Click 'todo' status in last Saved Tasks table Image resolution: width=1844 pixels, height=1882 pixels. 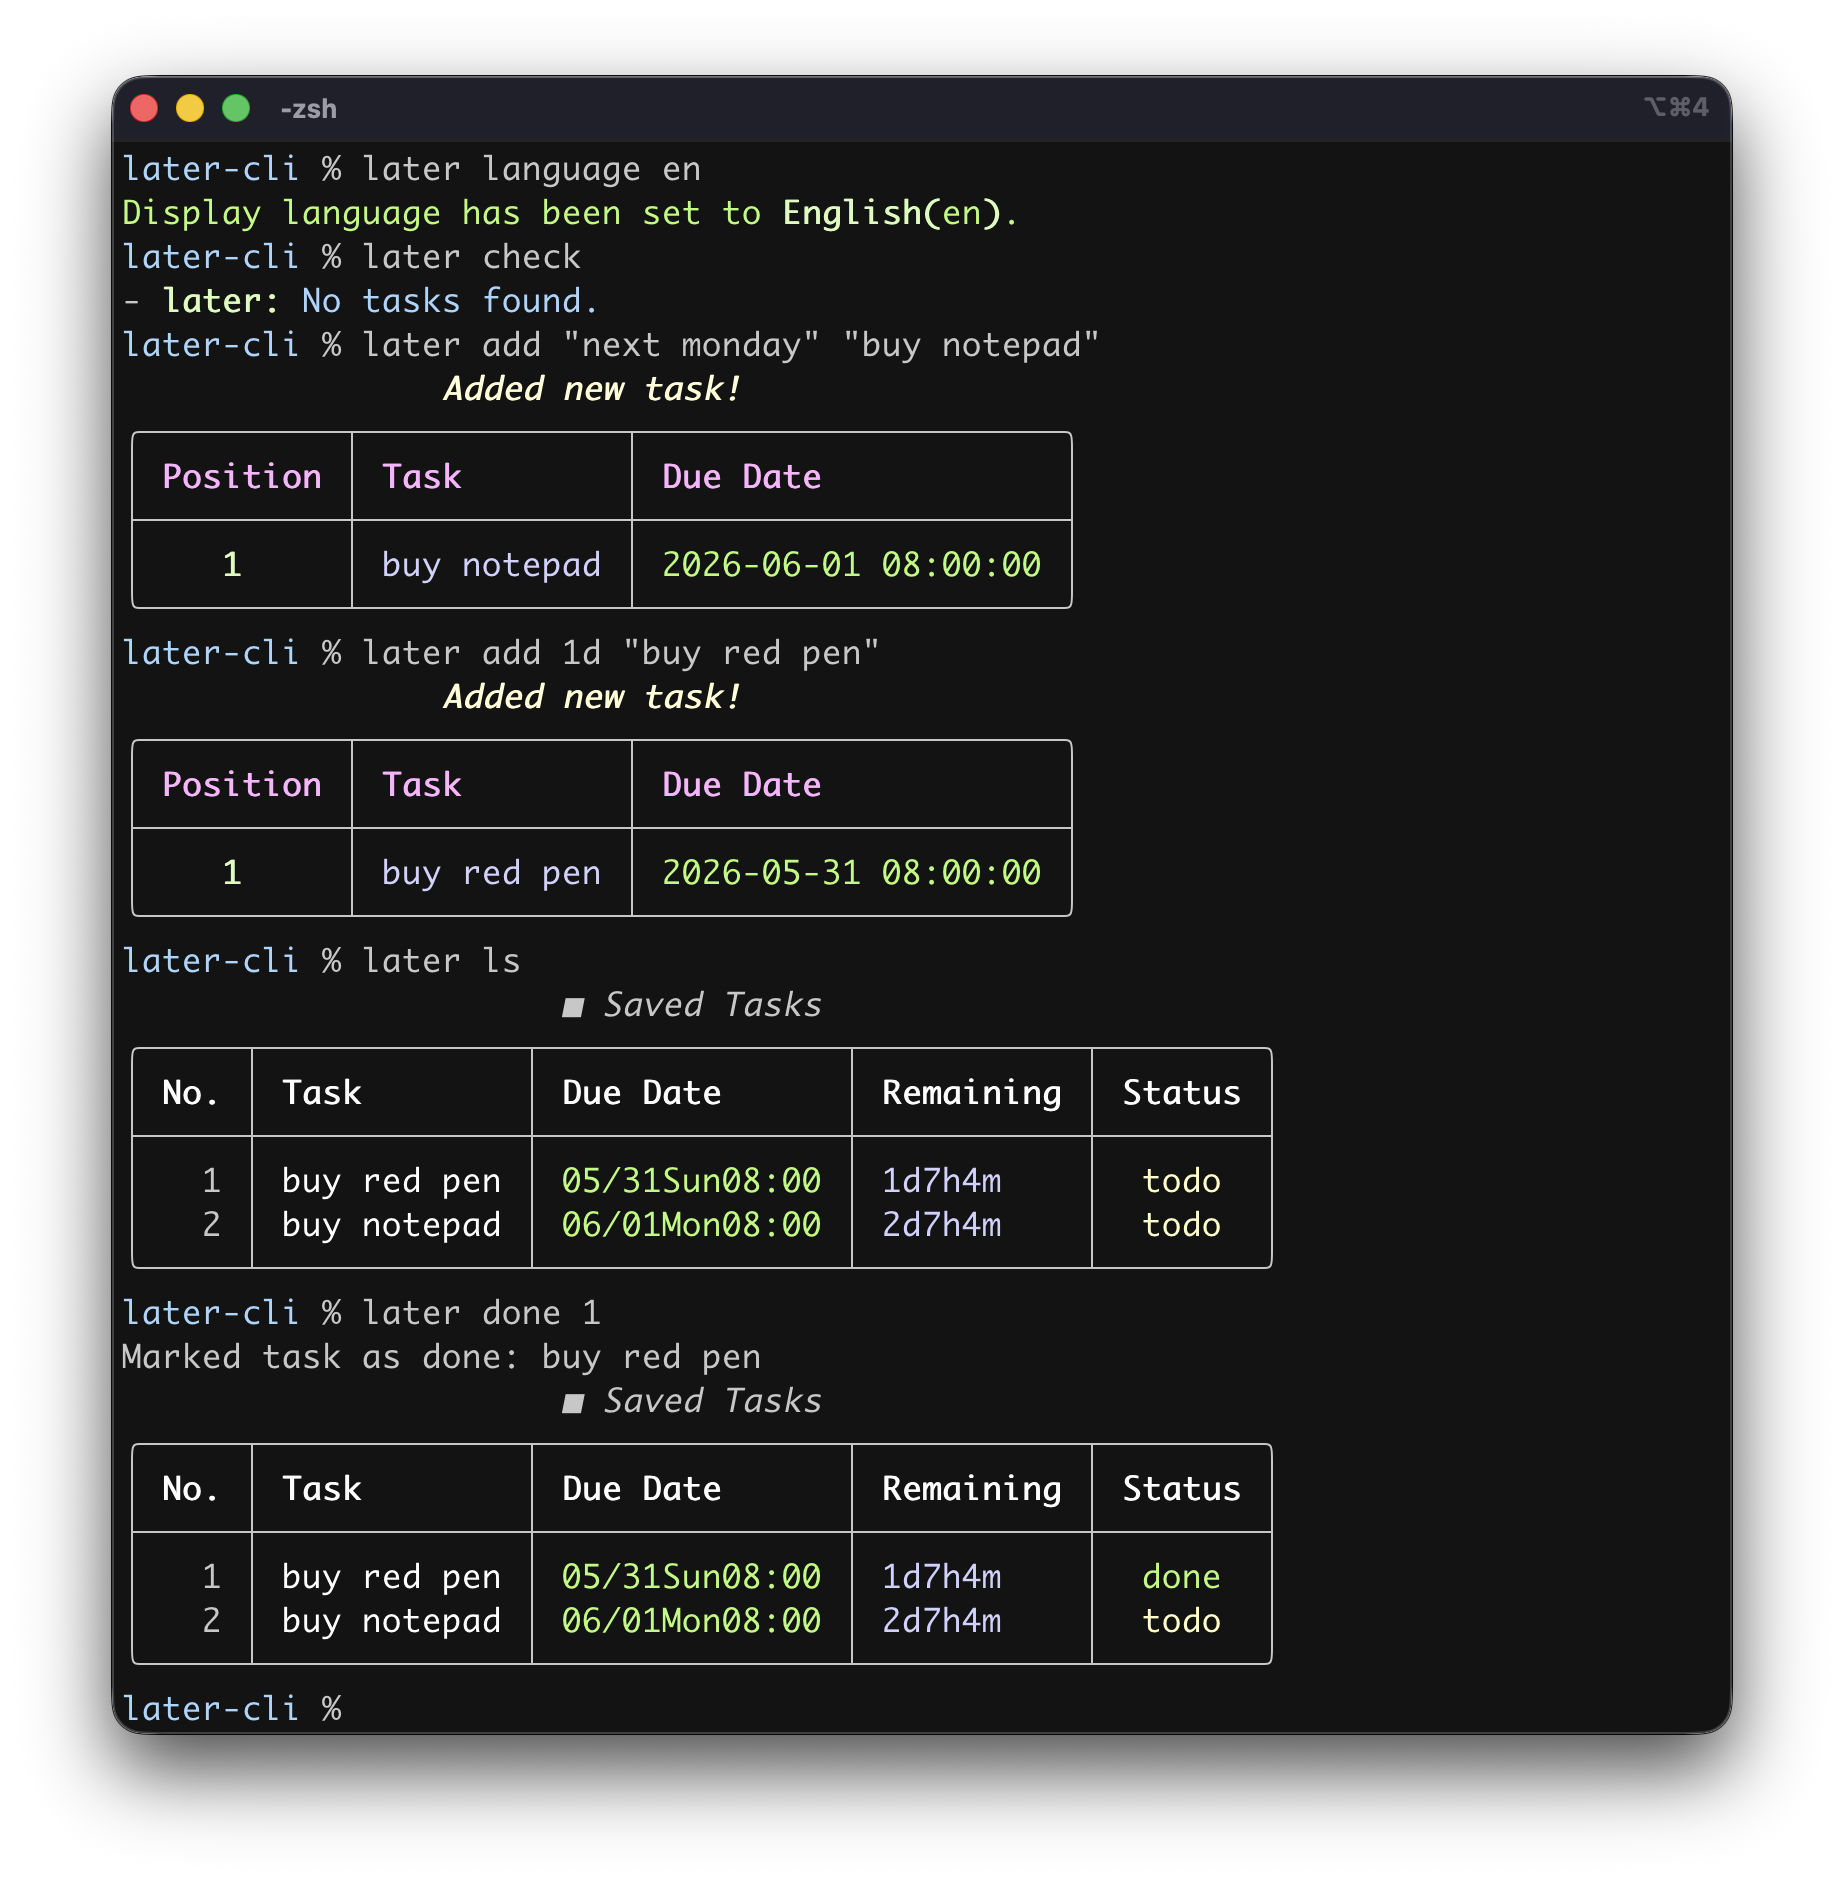click(1181, 1621)
